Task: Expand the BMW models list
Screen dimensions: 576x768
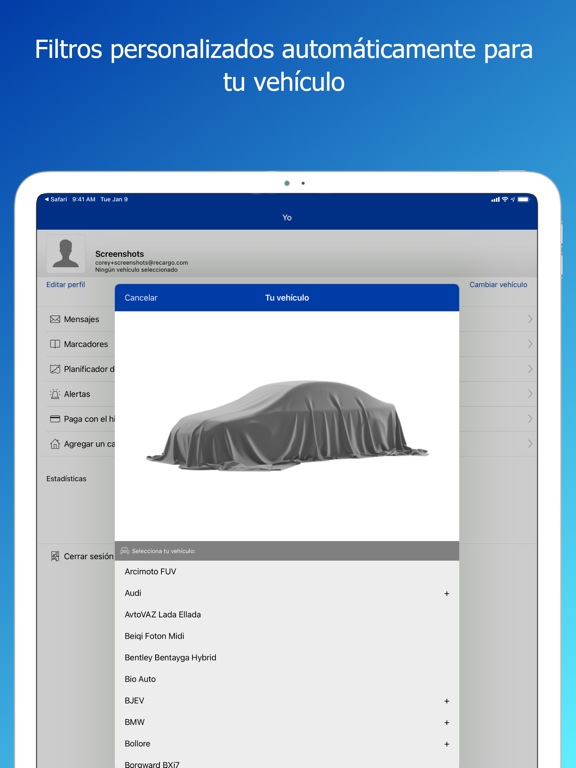Action: (446, 723)
